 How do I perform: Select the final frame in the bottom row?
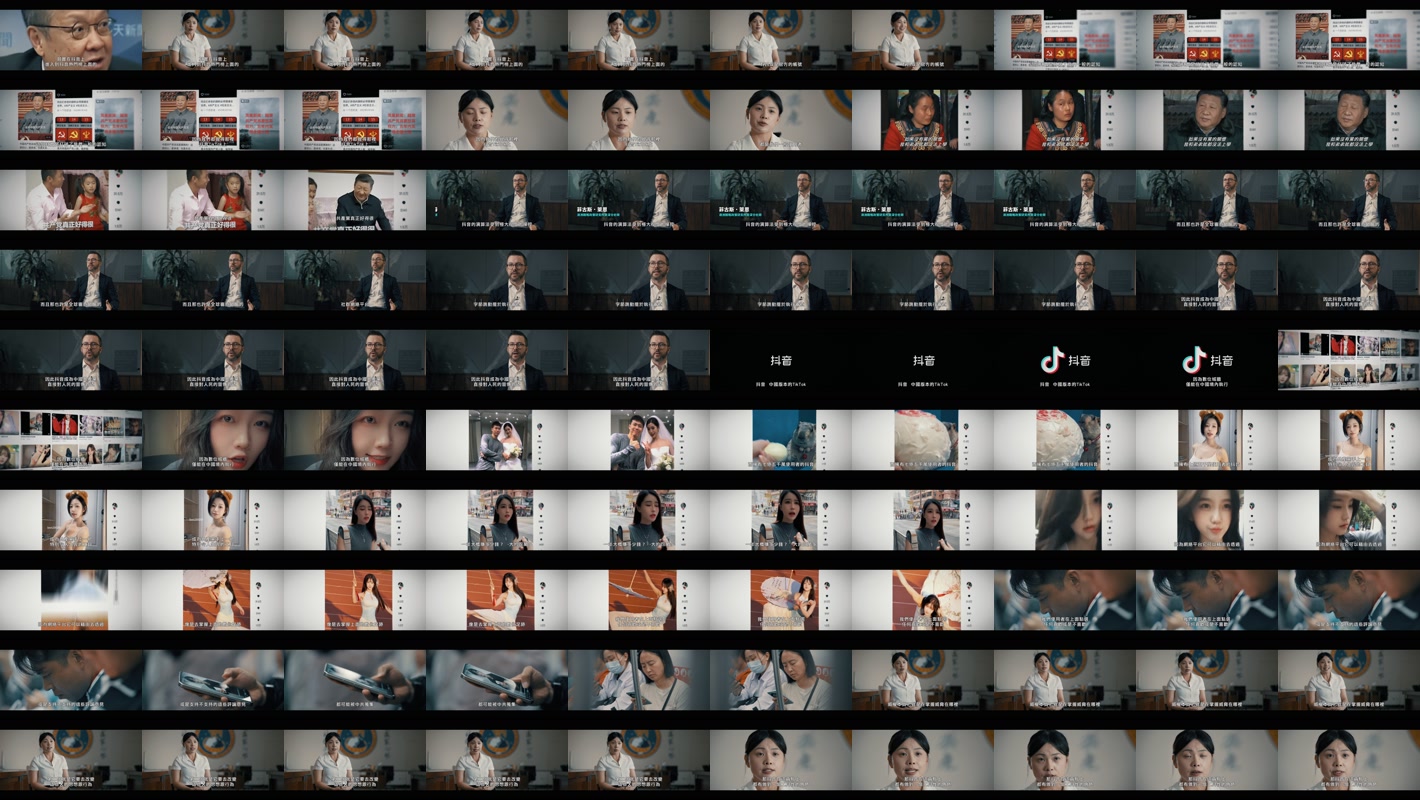1348,760
